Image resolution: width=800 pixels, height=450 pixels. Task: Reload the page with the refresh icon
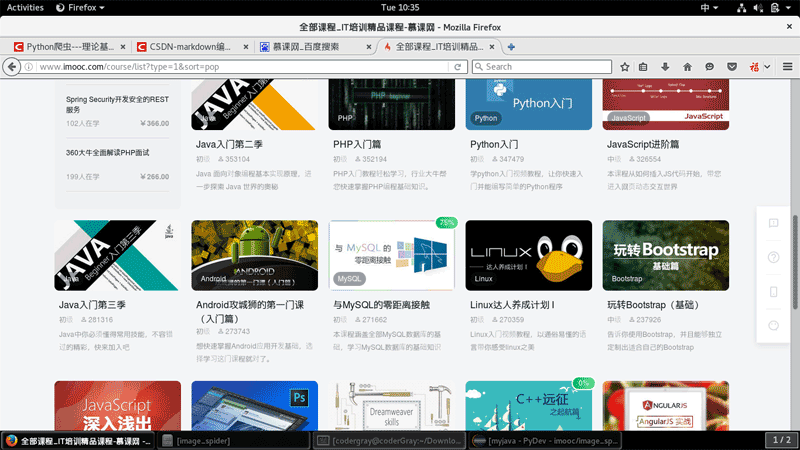458,67
